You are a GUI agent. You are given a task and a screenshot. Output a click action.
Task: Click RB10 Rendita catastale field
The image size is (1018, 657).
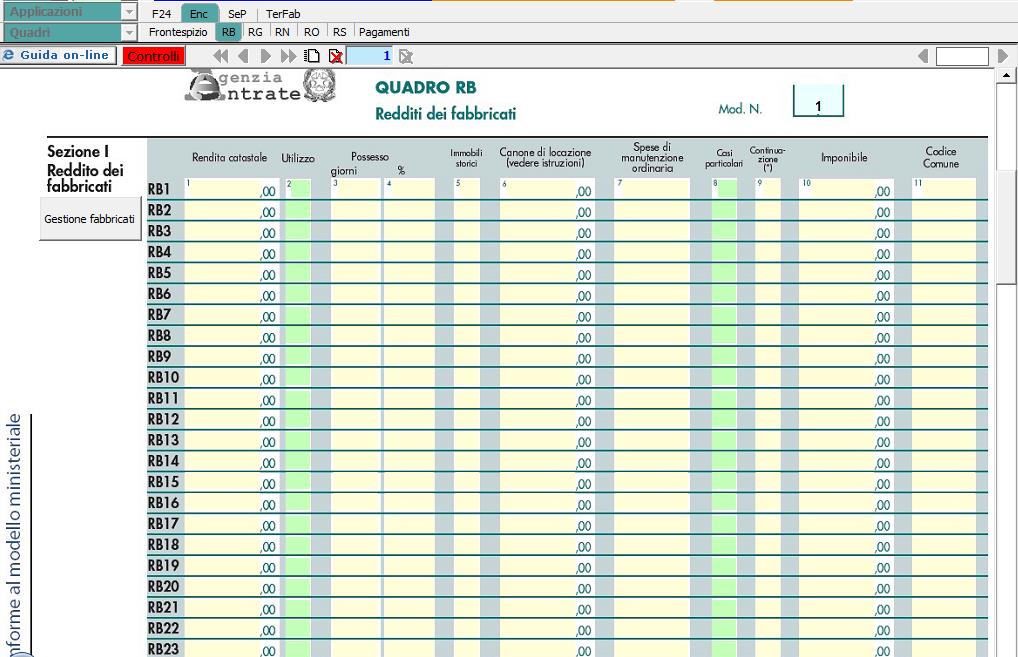click(x=232, y=378)
